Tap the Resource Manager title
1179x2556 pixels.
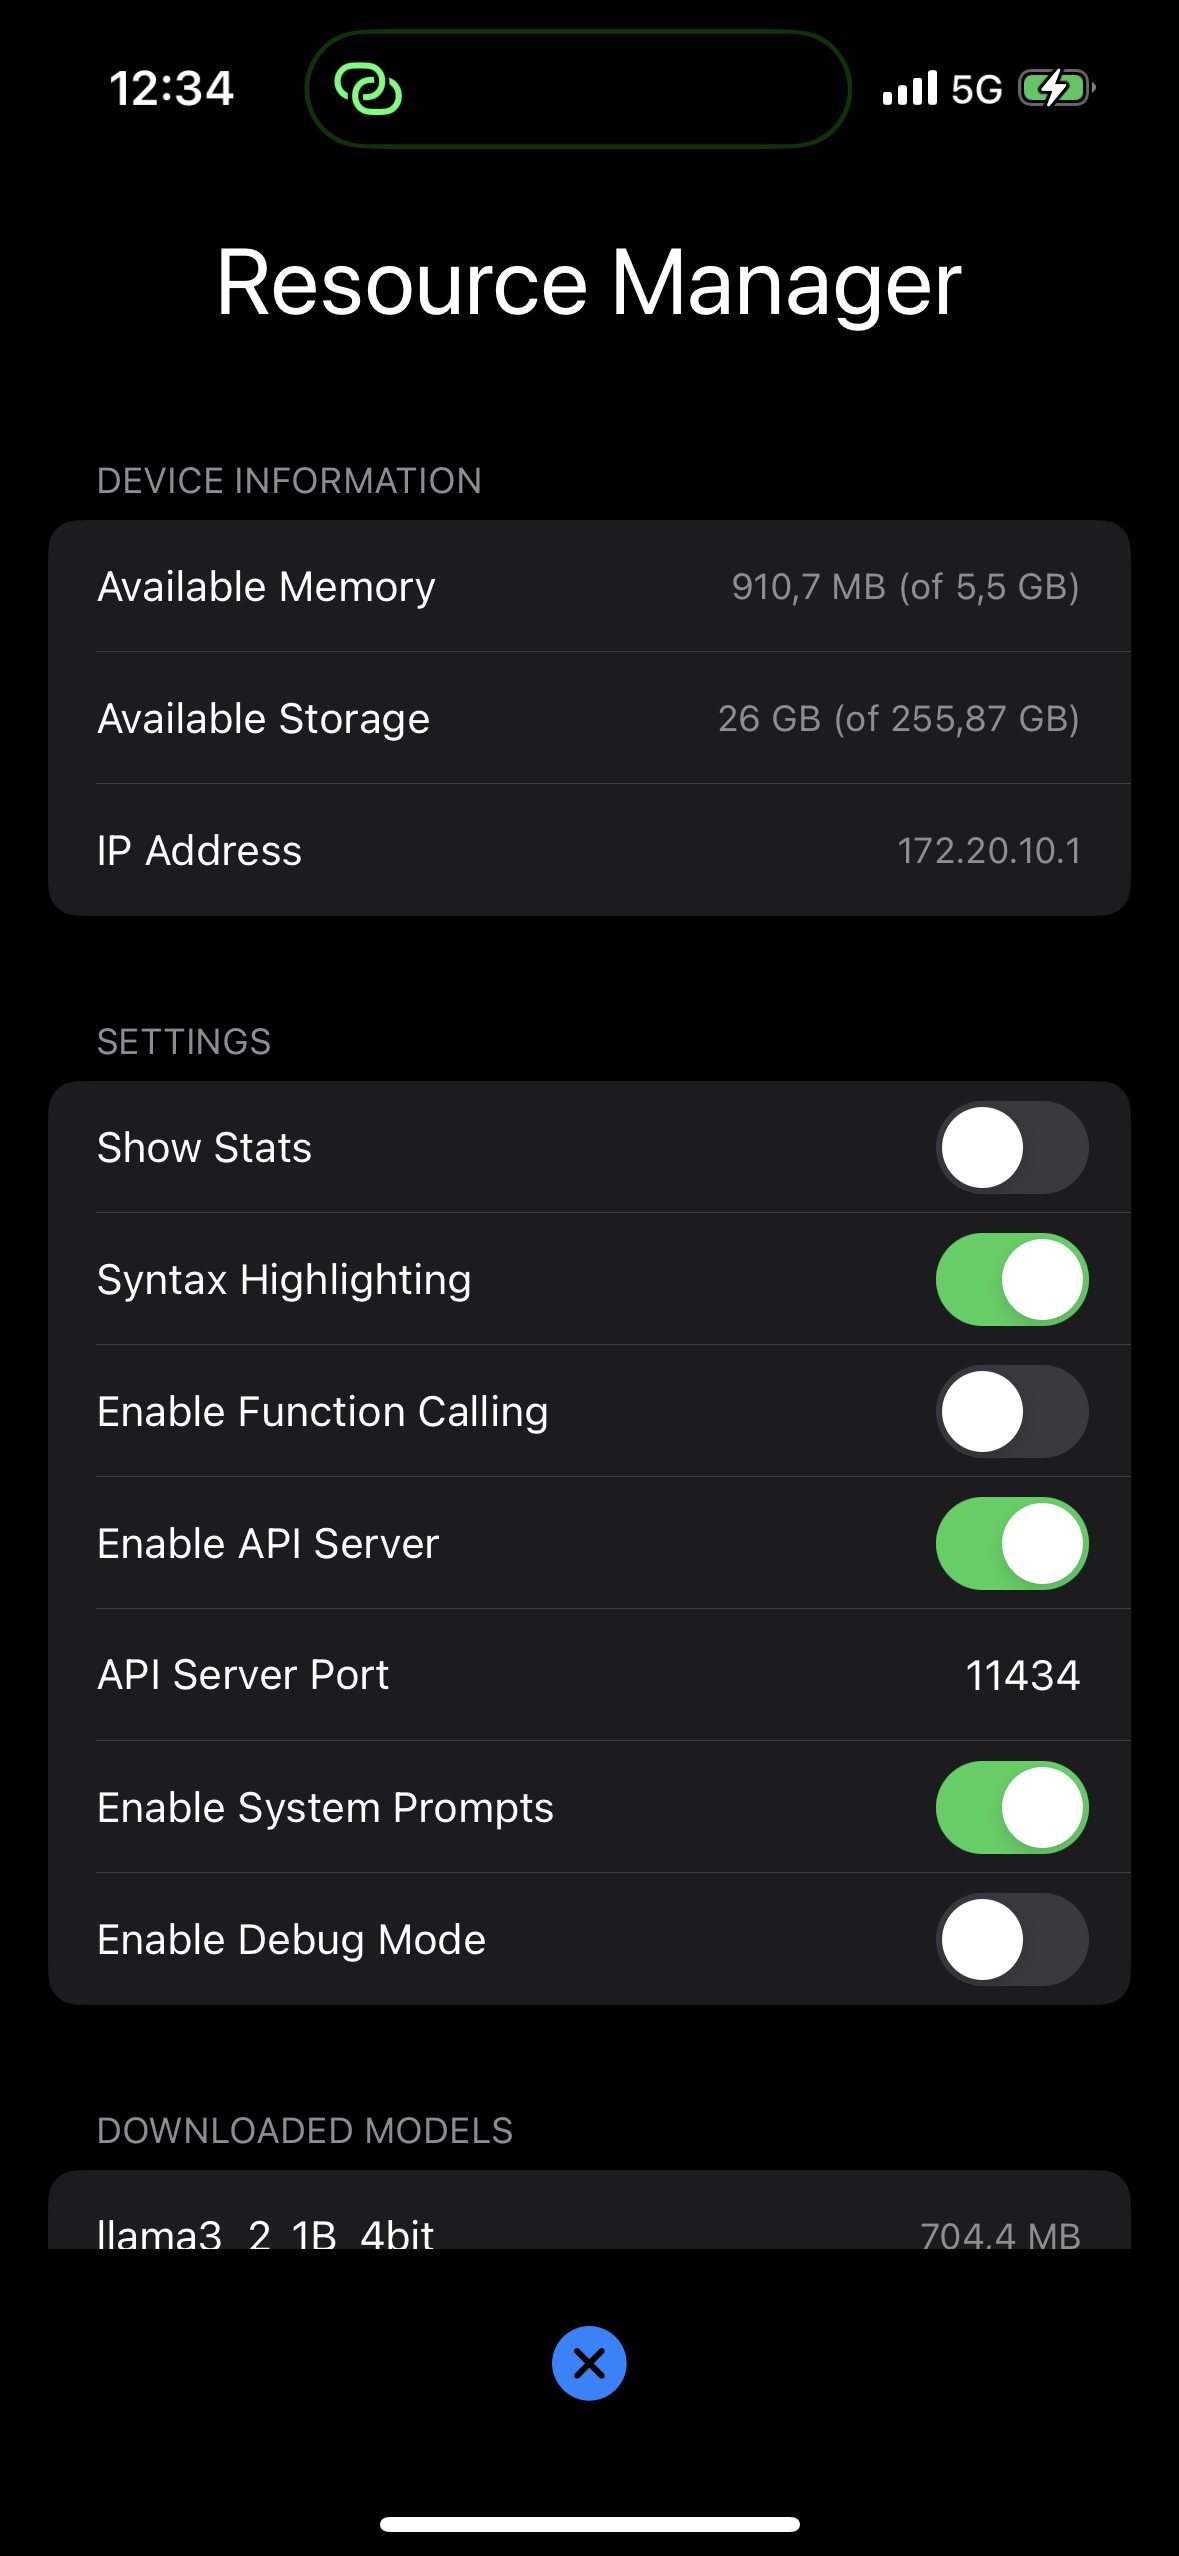click(589, 284)
